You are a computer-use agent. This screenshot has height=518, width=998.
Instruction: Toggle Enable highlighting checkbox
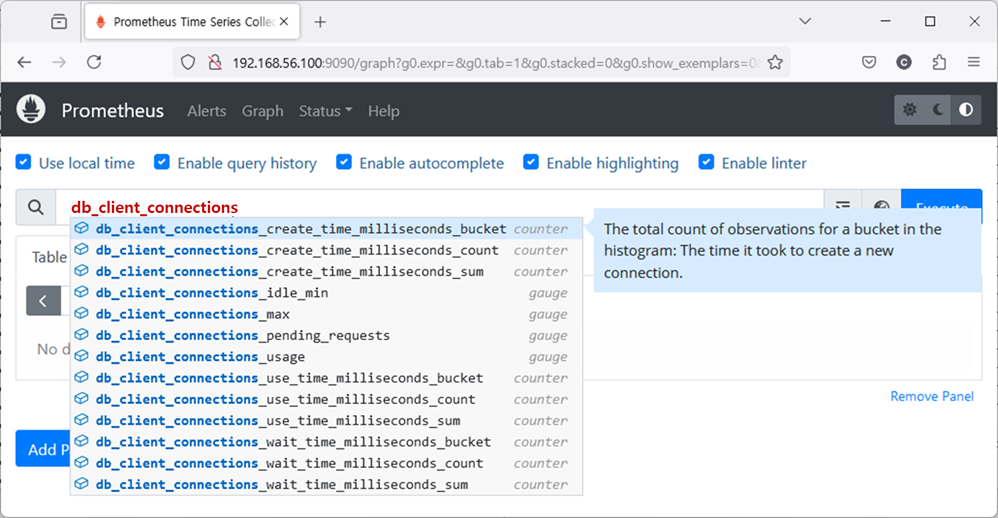point(531,162)
